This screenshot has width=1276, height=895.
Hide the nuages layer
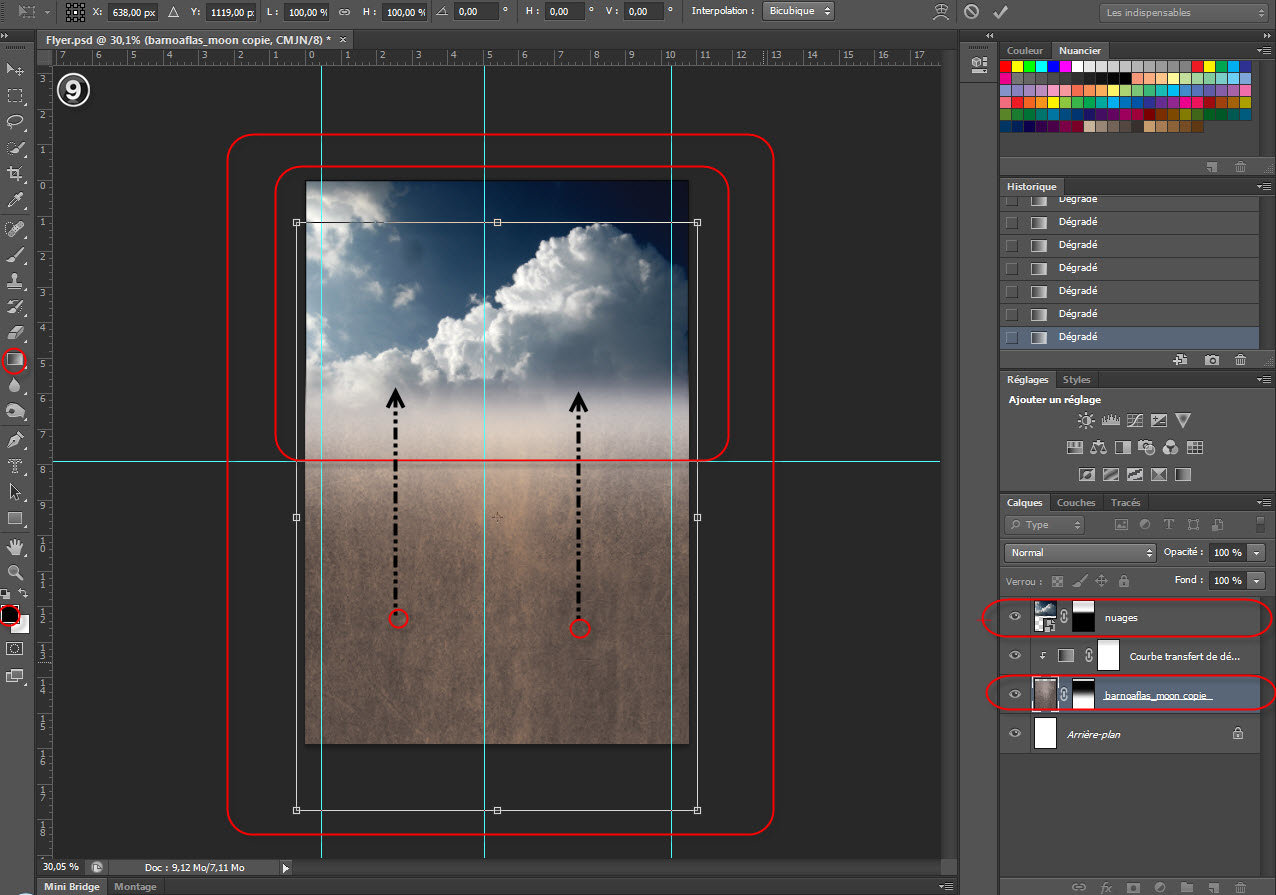coord(1015,617)
